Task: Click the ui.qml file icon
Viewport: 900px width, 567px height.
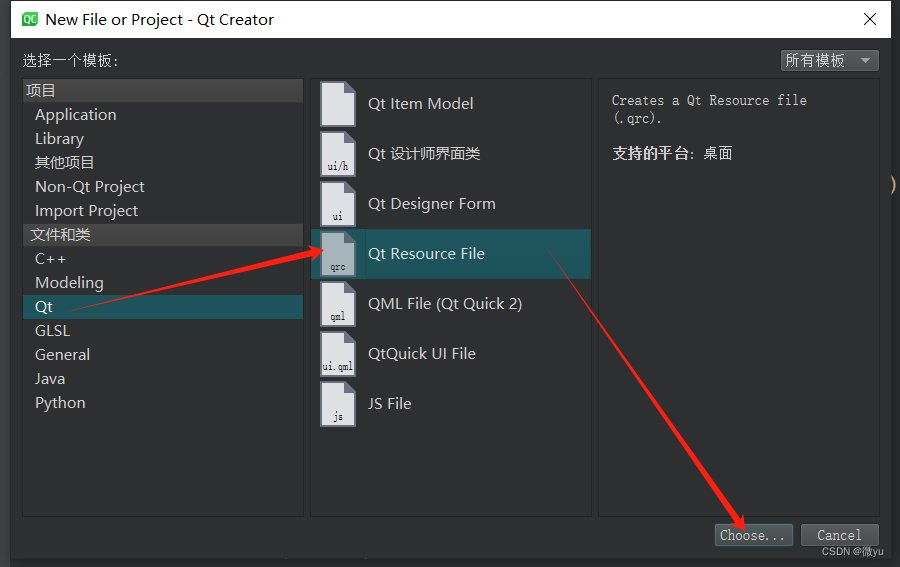Action: tap(338, 354)
